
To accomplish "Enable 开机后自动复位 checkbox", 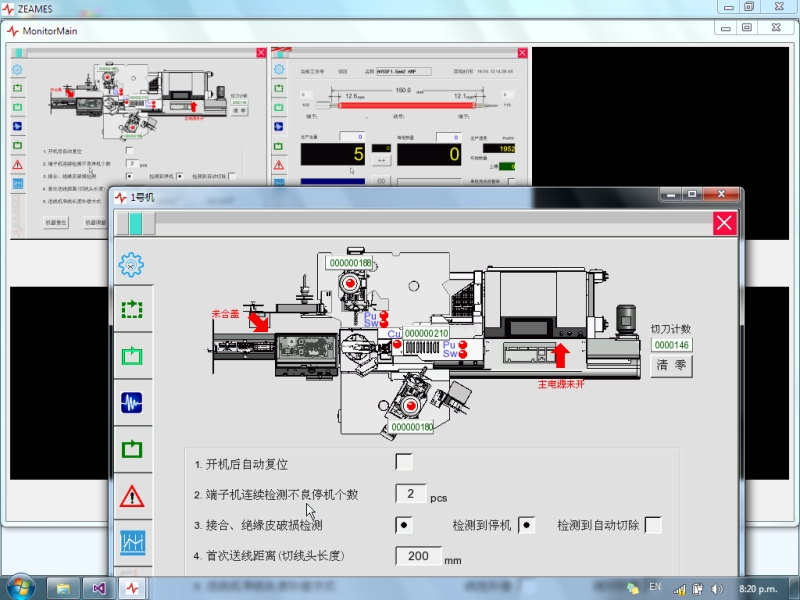I will pyautogui.click(x=404, y=462).
